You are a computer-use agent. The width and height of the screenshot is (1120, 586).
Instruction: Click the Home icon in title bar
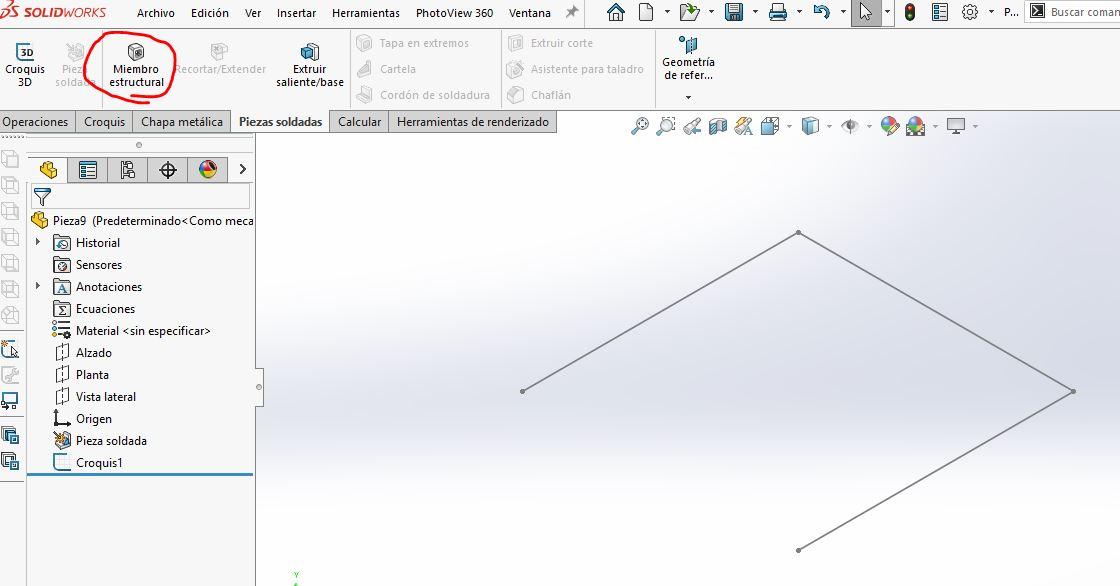[616, 13]
